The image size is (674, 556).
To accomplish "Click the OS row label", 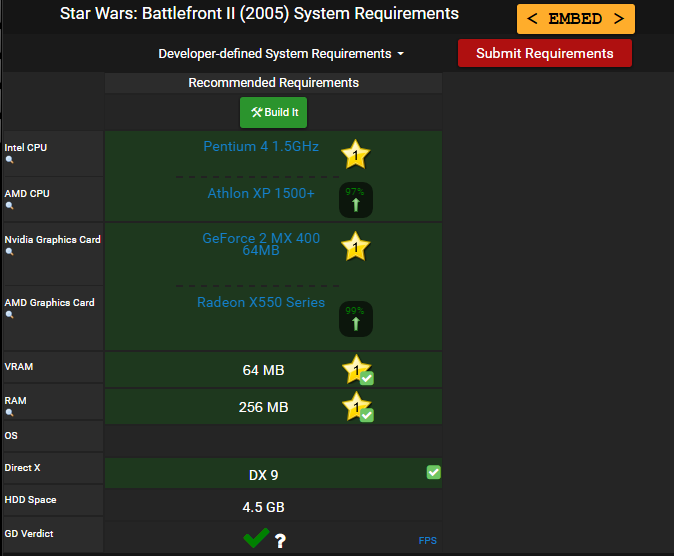I will pyautogui.click(x=11, y=436).
